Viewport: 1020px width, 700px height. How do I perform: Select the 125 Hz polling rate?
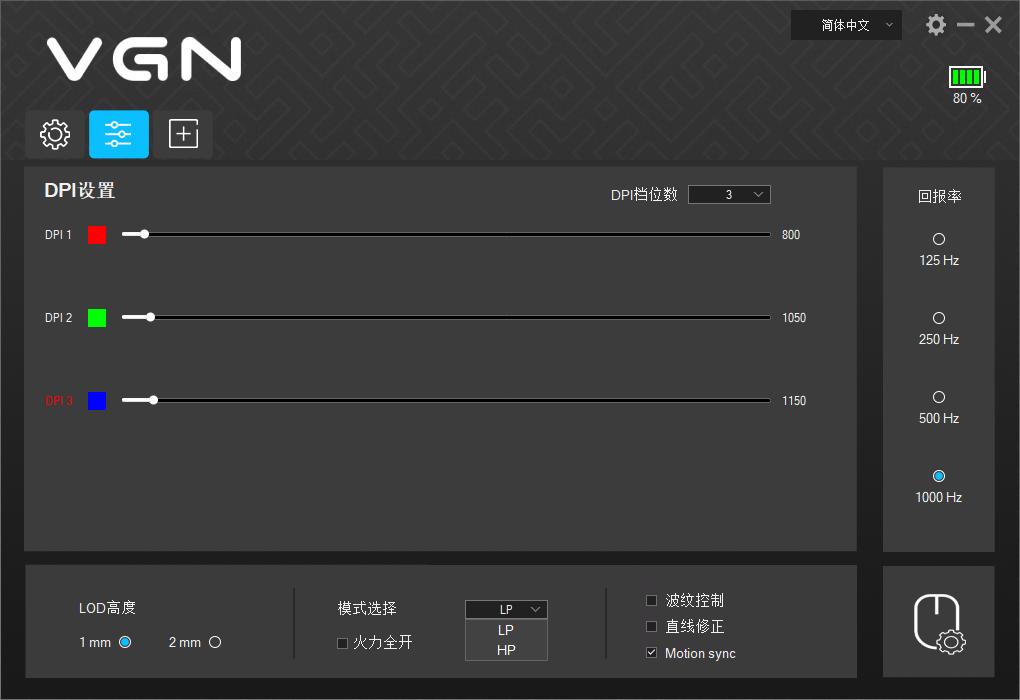(x=939, y=239)
